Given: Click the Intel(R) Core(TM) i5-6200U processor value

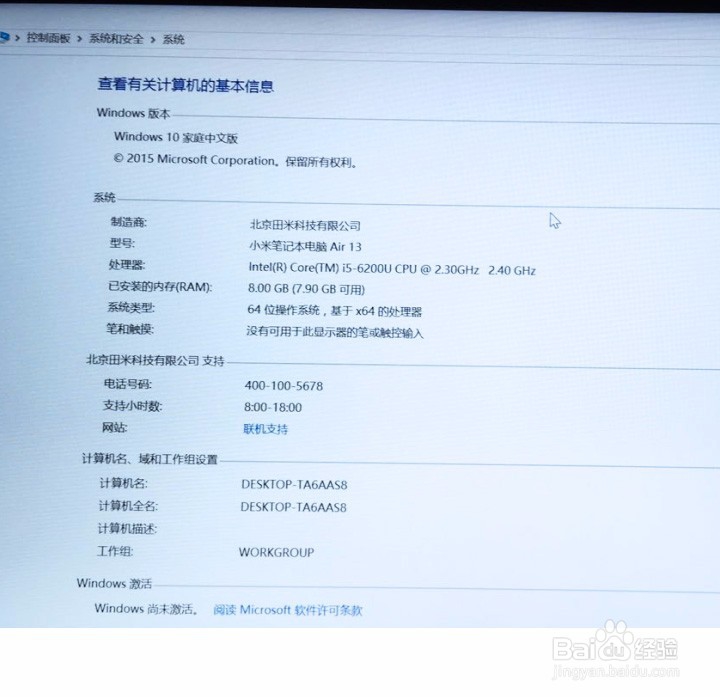Looking at the screenshot, I should point(392,269).
